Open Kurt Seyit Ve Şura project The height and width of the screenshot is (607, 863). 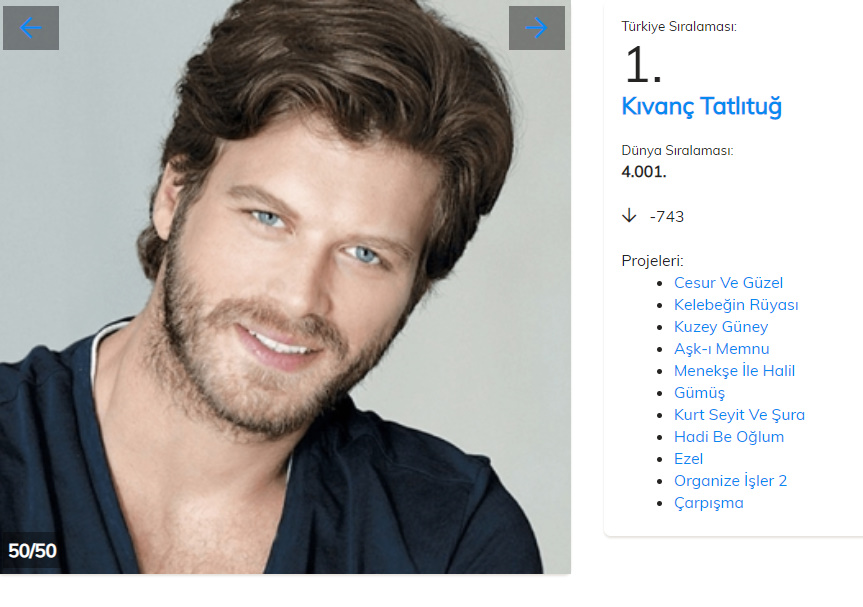pyautogui.click(x=739, y=415)
